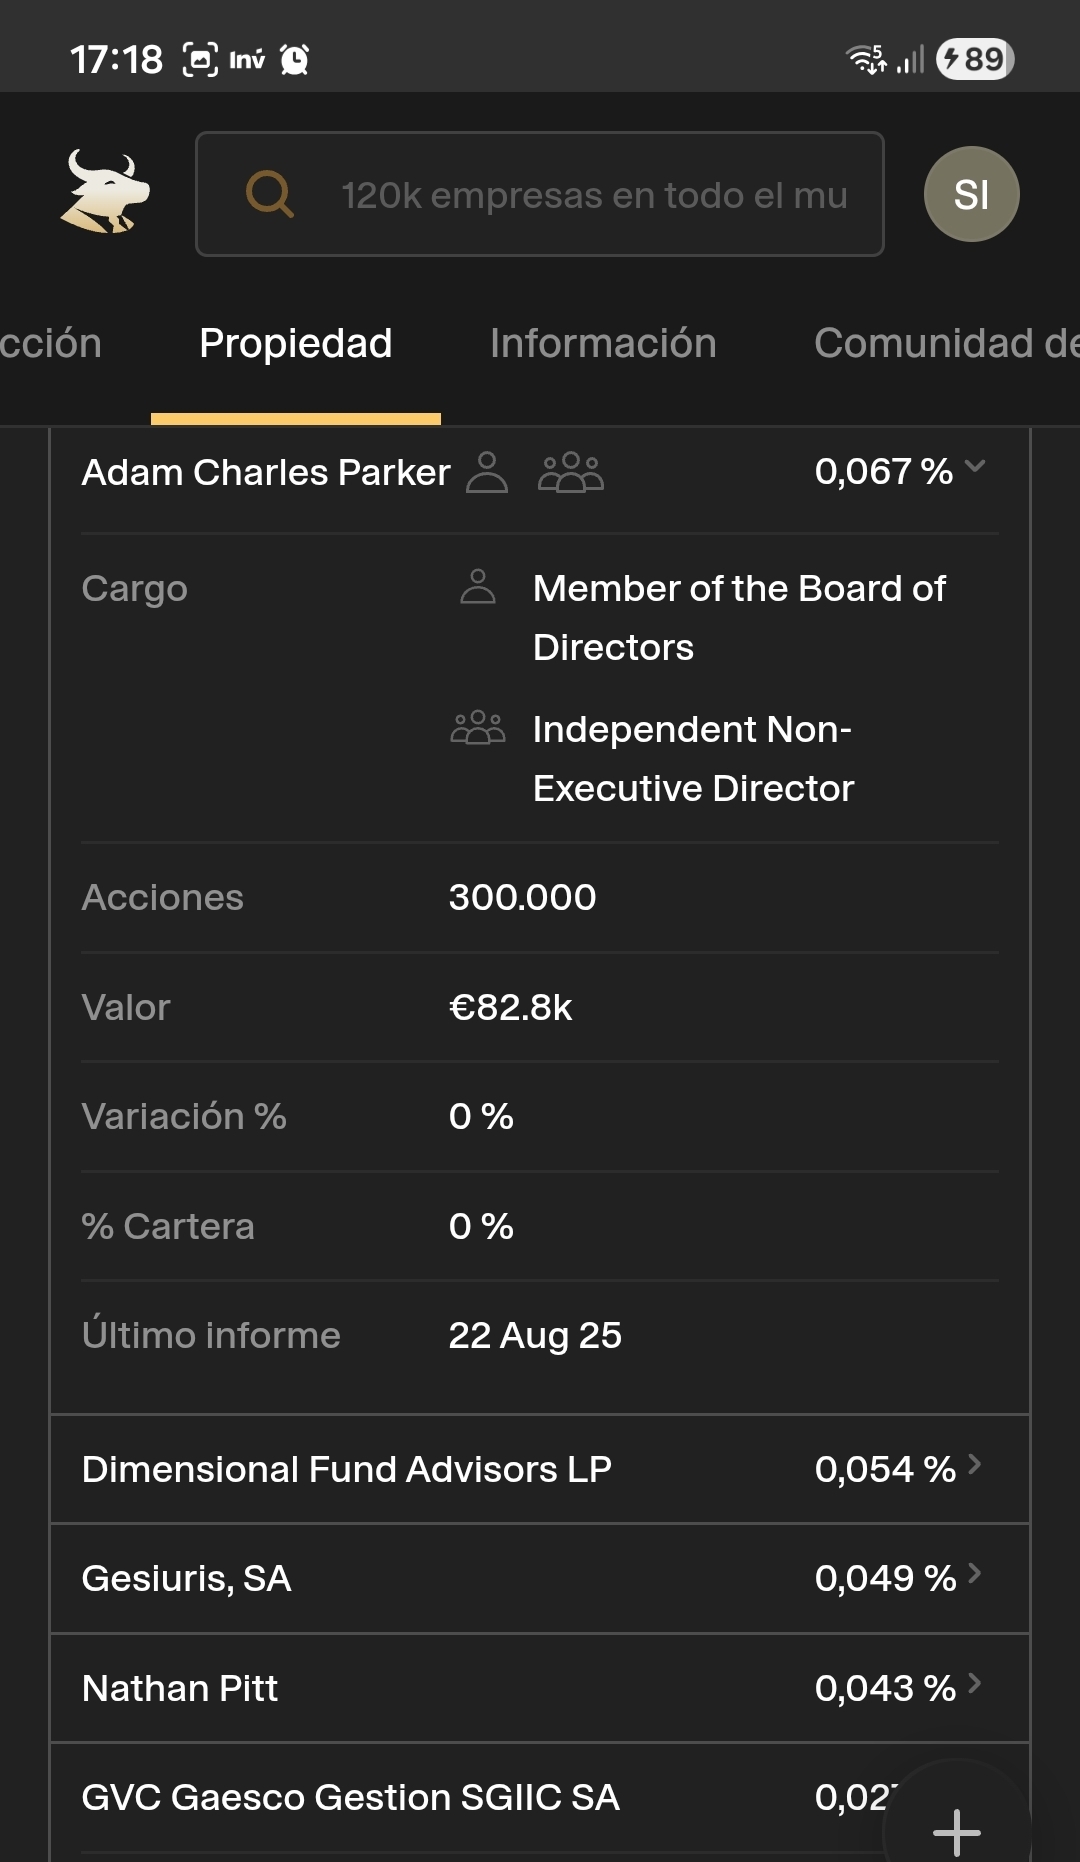
Task: Expand the Gesiuris, SA row chevron
Action: pyautogui.click(x=975, y=1574)
